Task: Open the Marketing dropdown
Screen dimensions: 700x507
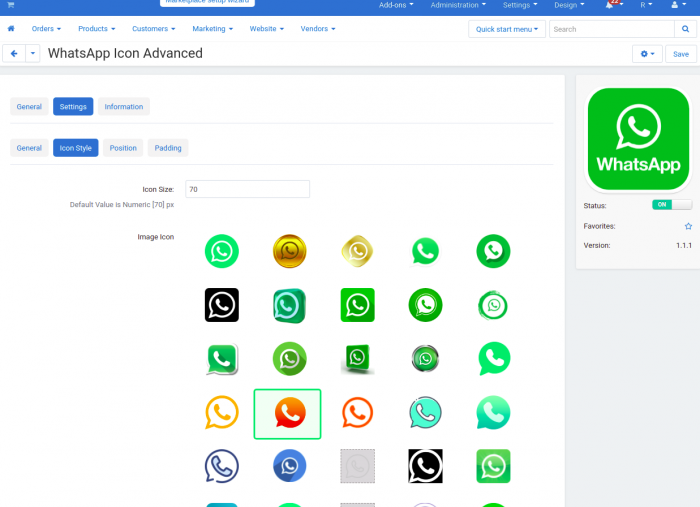Action: tap(212, 29)
